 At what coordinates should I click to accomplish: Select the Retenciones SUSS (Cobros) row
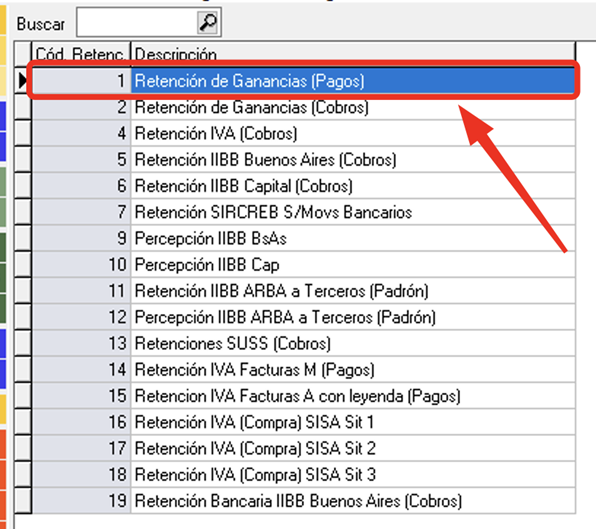click(x=304, y=343)
